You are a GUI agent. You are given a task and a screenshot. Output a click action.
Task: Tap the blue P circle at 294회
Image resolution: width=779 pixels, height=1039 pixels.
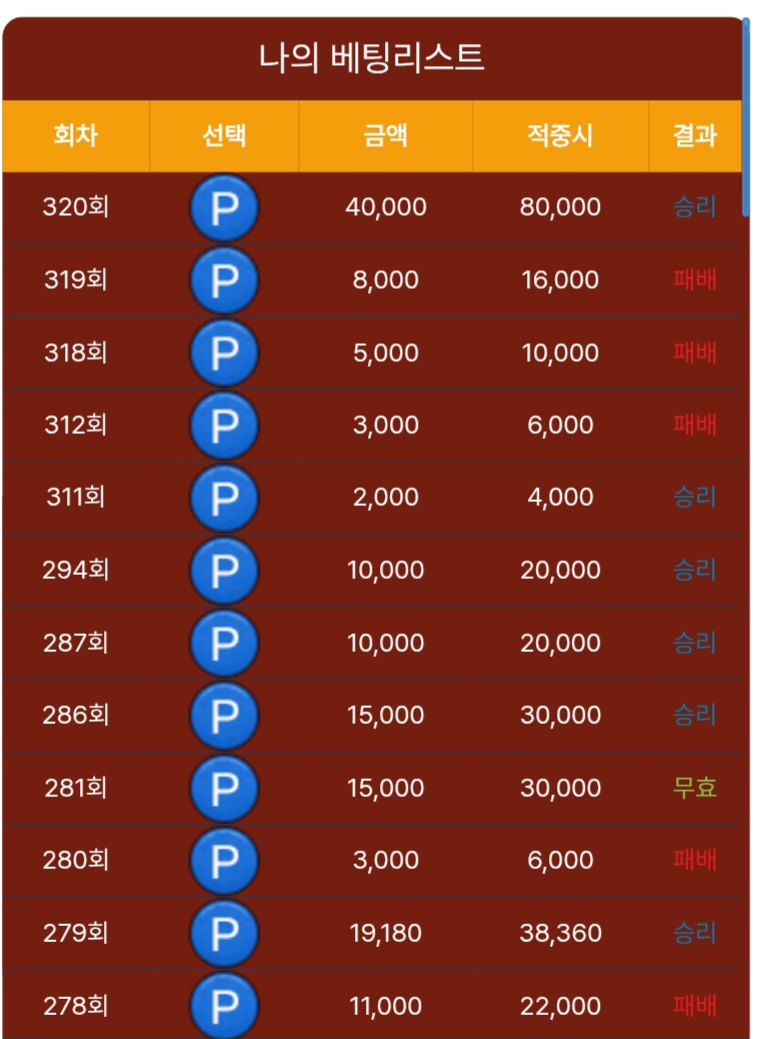224,570
